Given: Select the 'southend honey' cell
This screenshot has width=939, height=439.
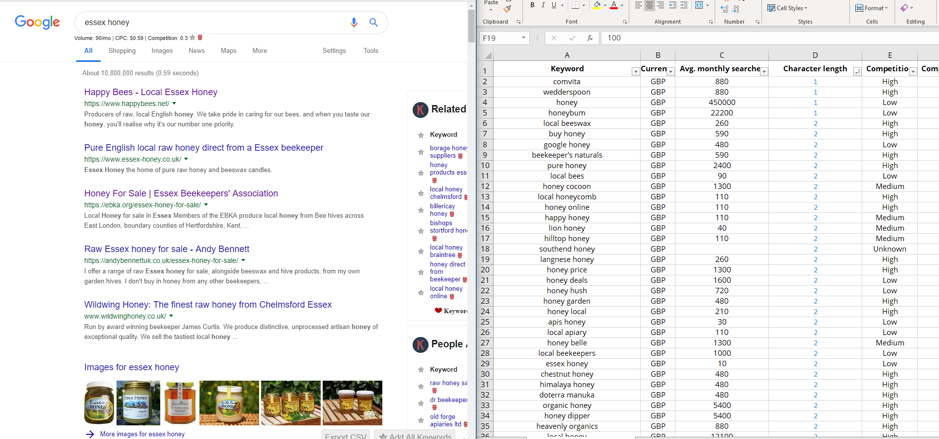Looking at the screenshot, I should coord(569,249).
